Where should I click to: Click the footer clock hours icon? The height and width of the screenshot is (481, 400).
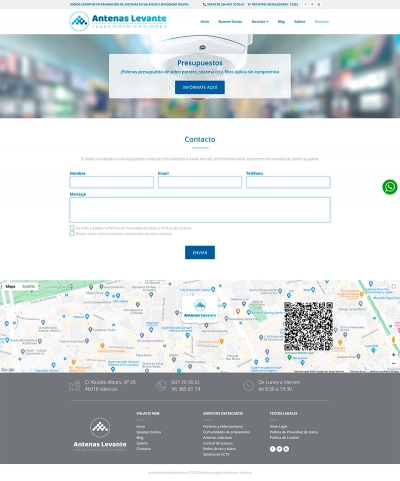tap(248, 385)
